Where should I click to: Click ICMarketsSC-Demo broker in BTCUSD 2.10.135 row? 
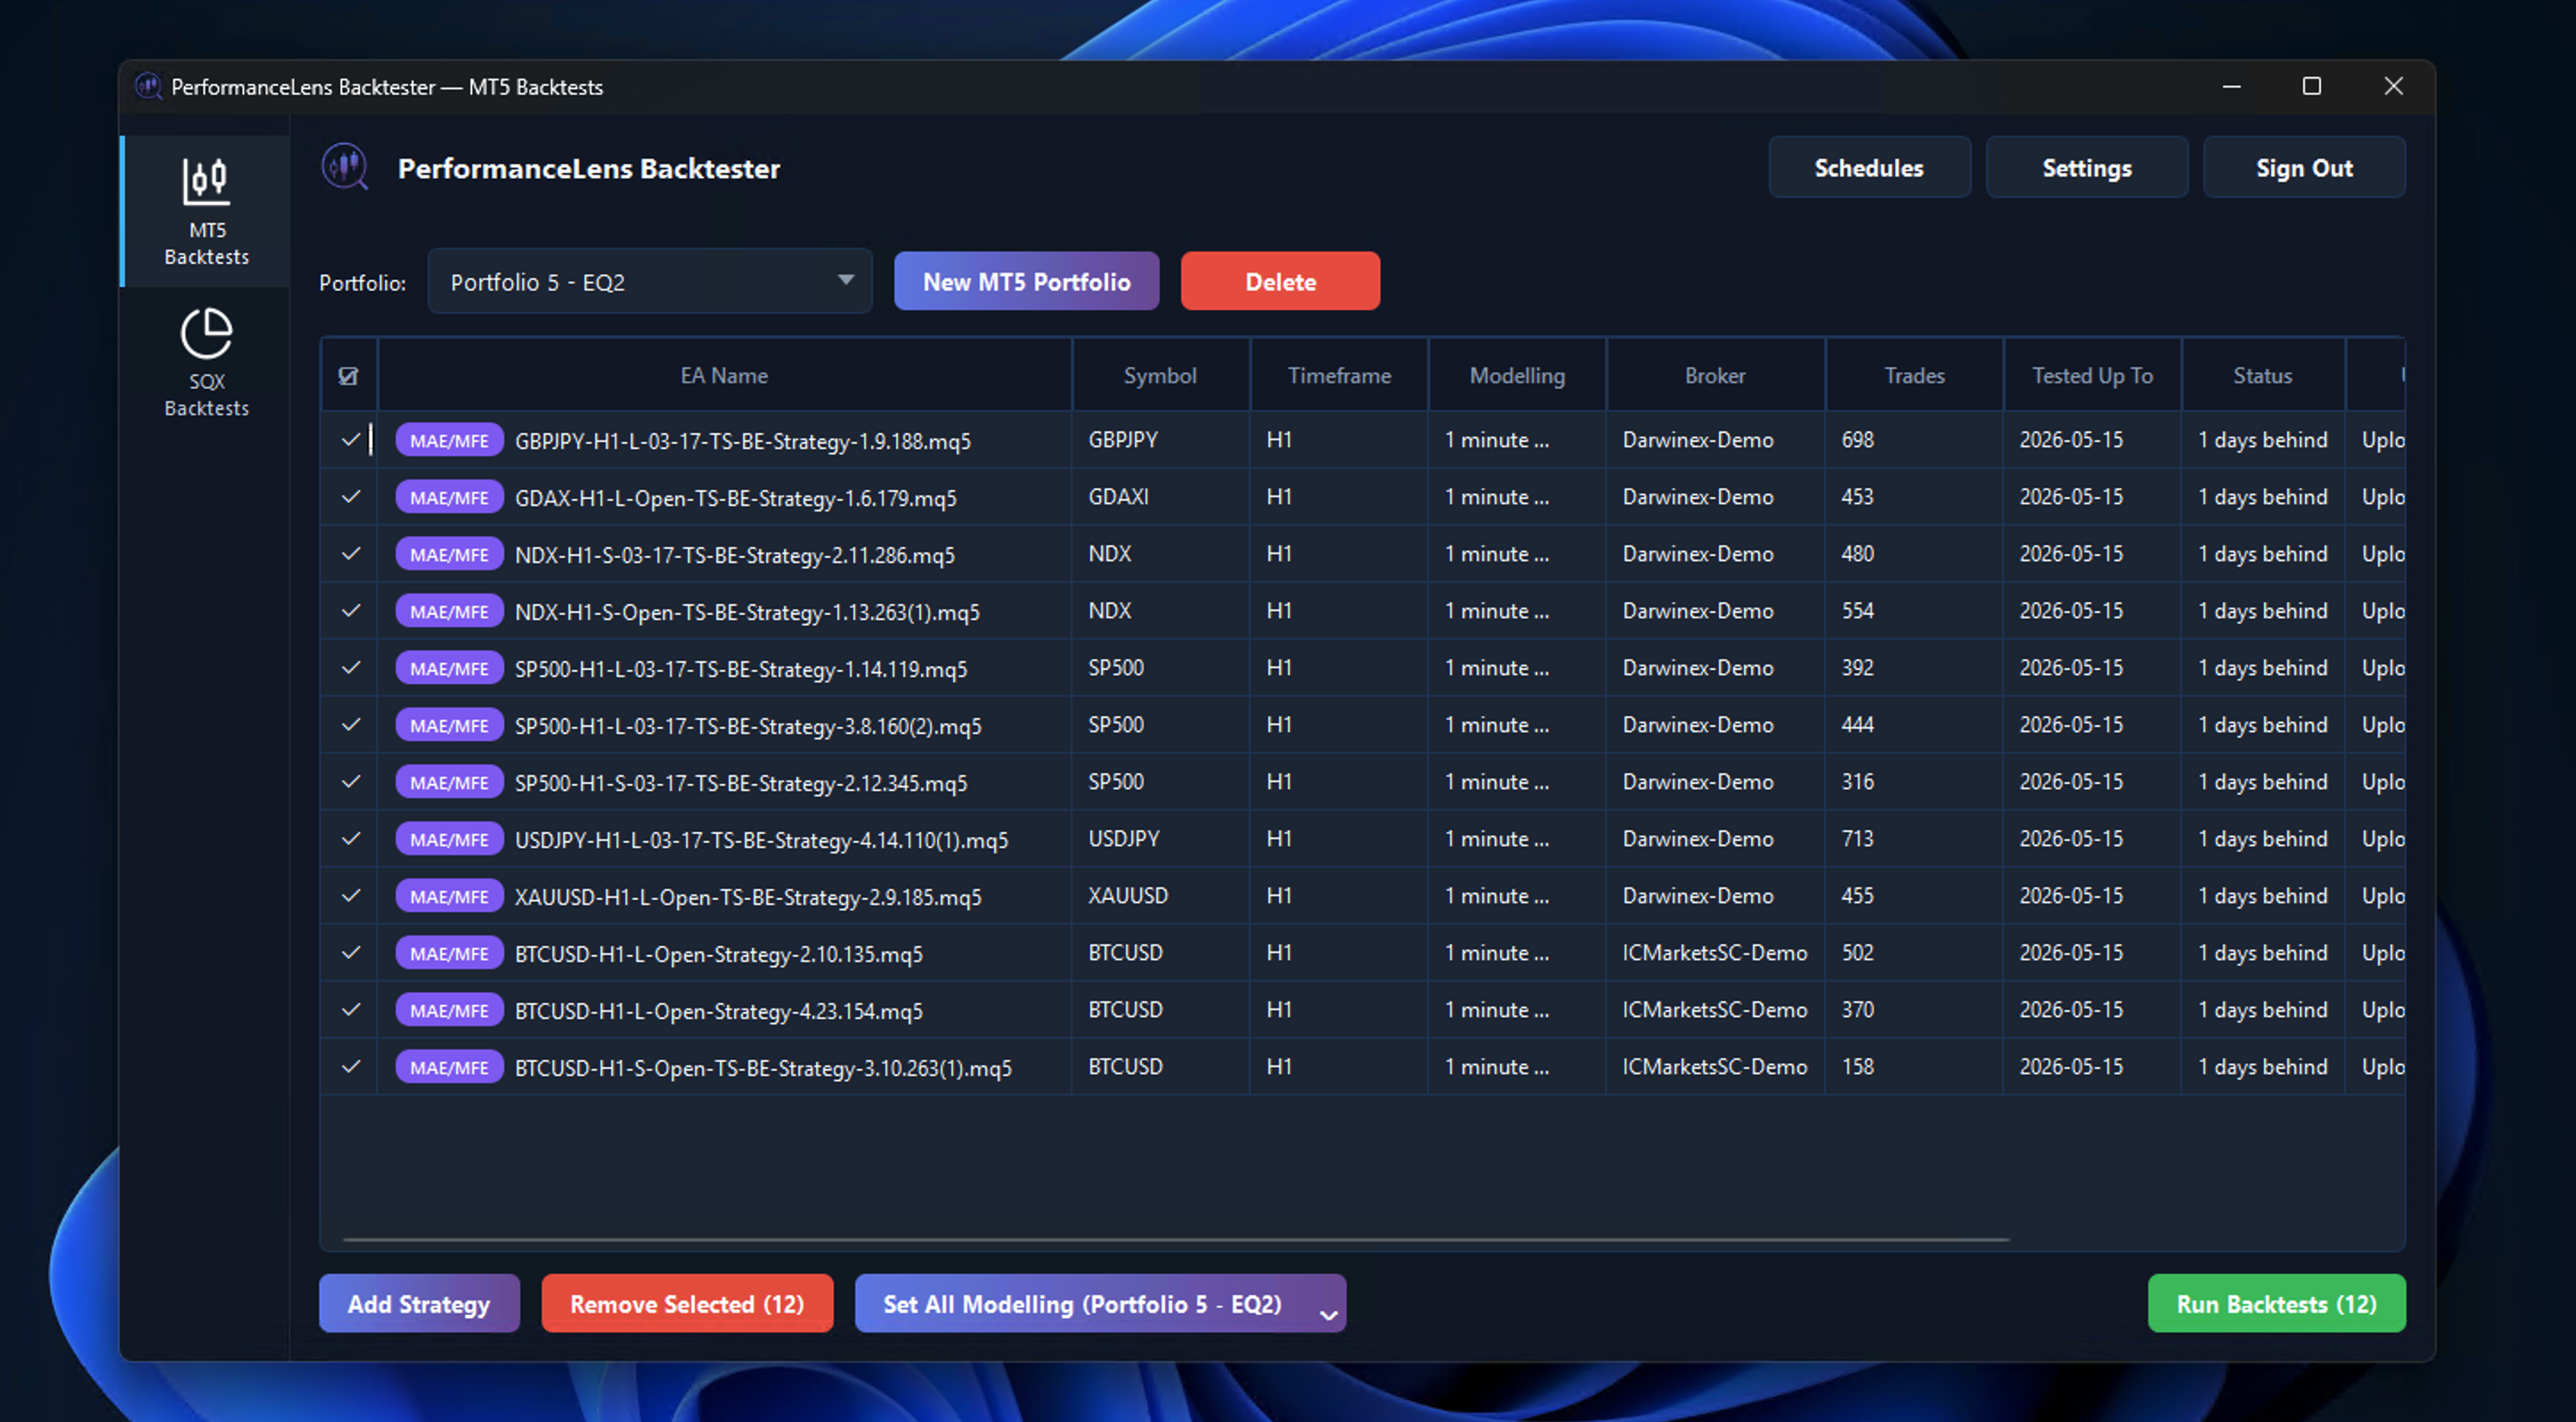pos(1715,953)
